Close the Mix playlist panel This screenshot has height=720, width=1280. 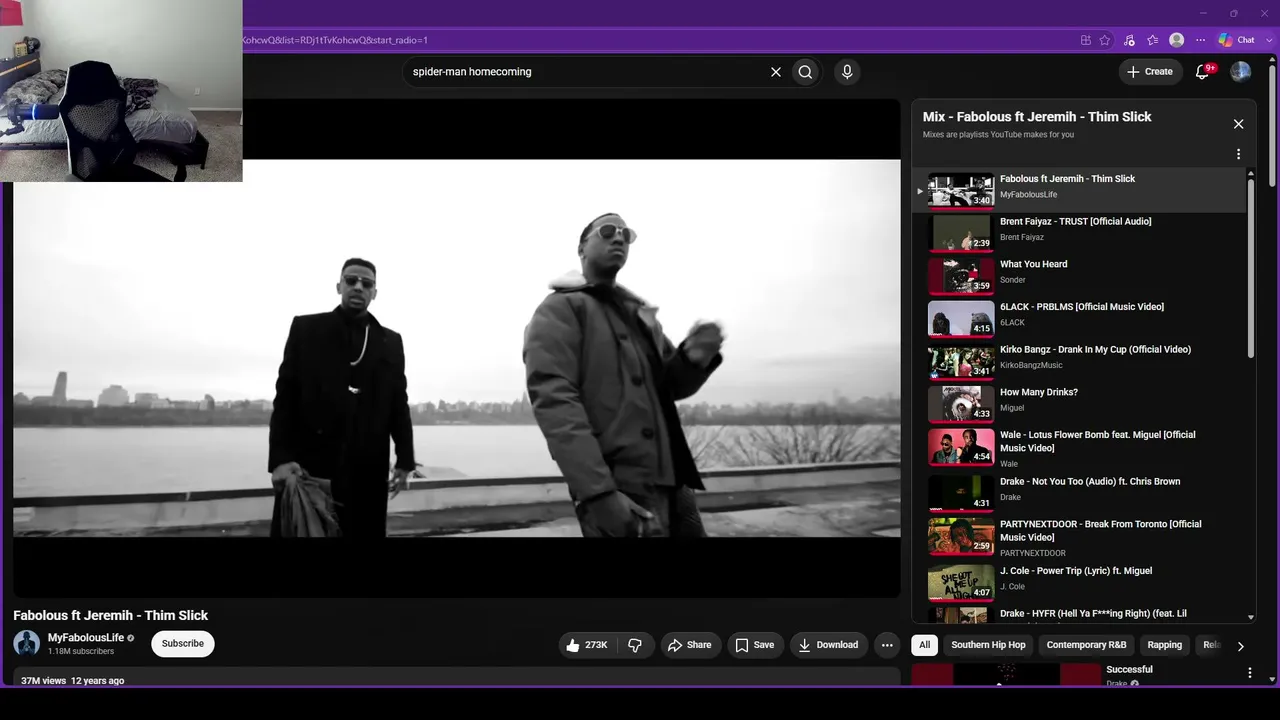[1238, 124]
